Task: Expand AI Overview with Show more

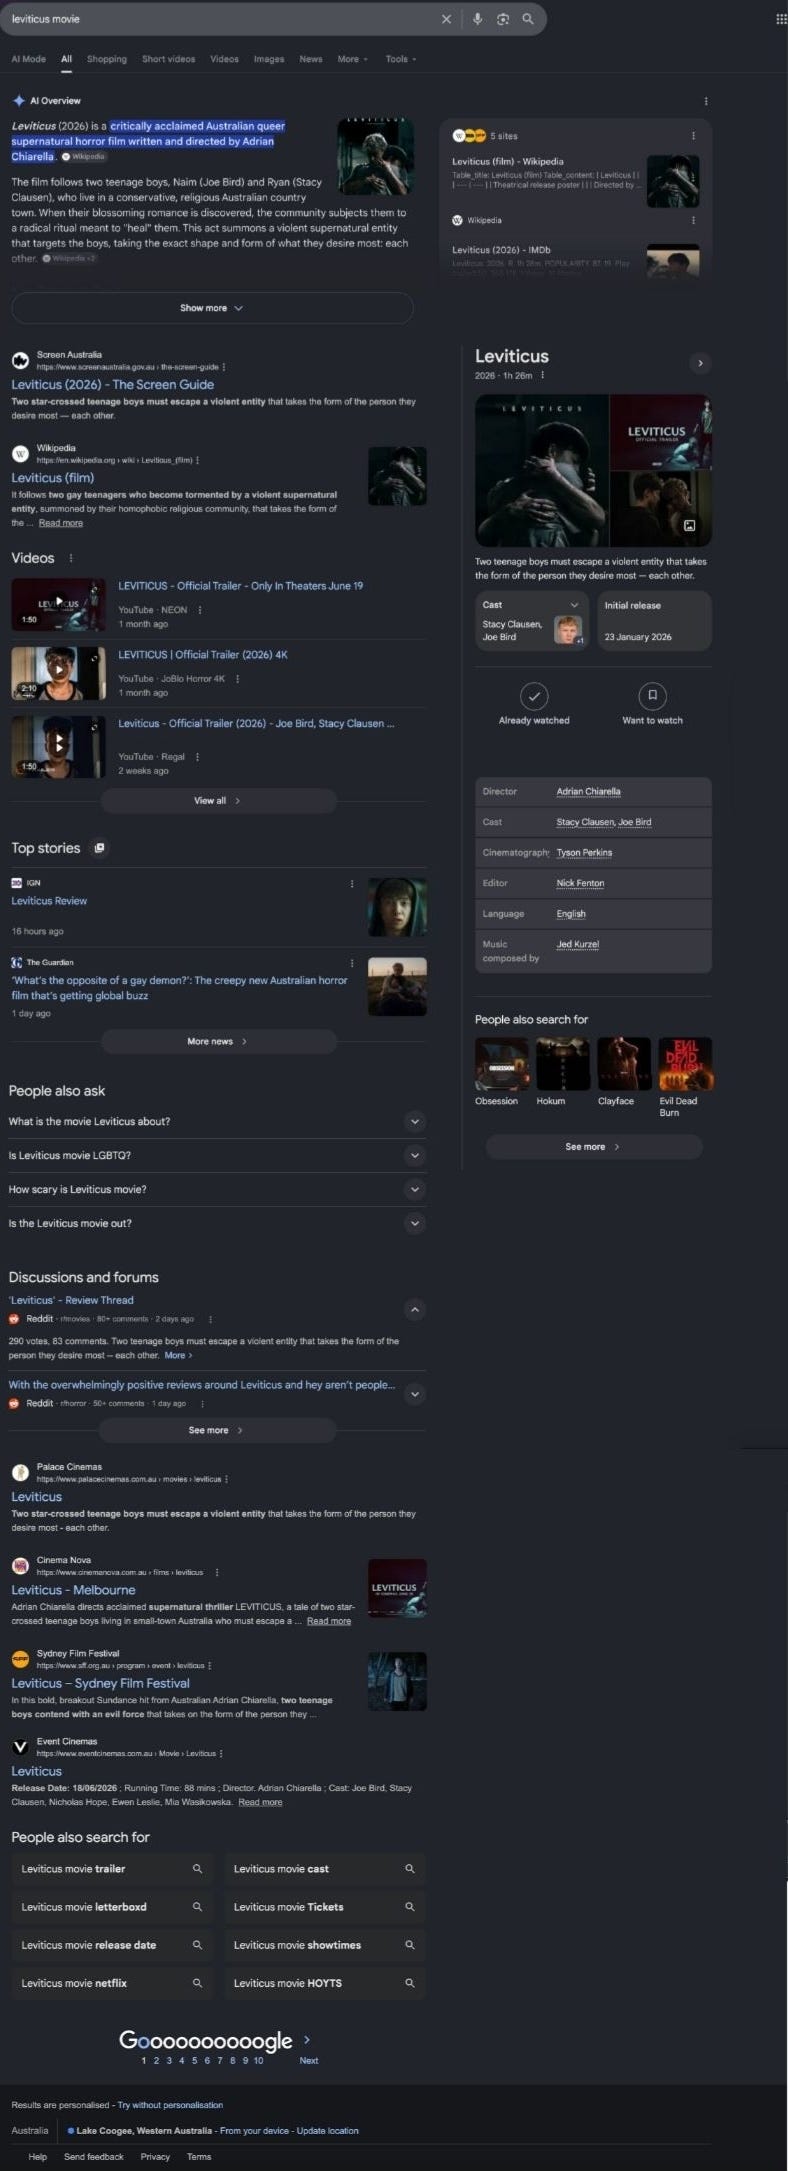Action: tap(212, 308)
